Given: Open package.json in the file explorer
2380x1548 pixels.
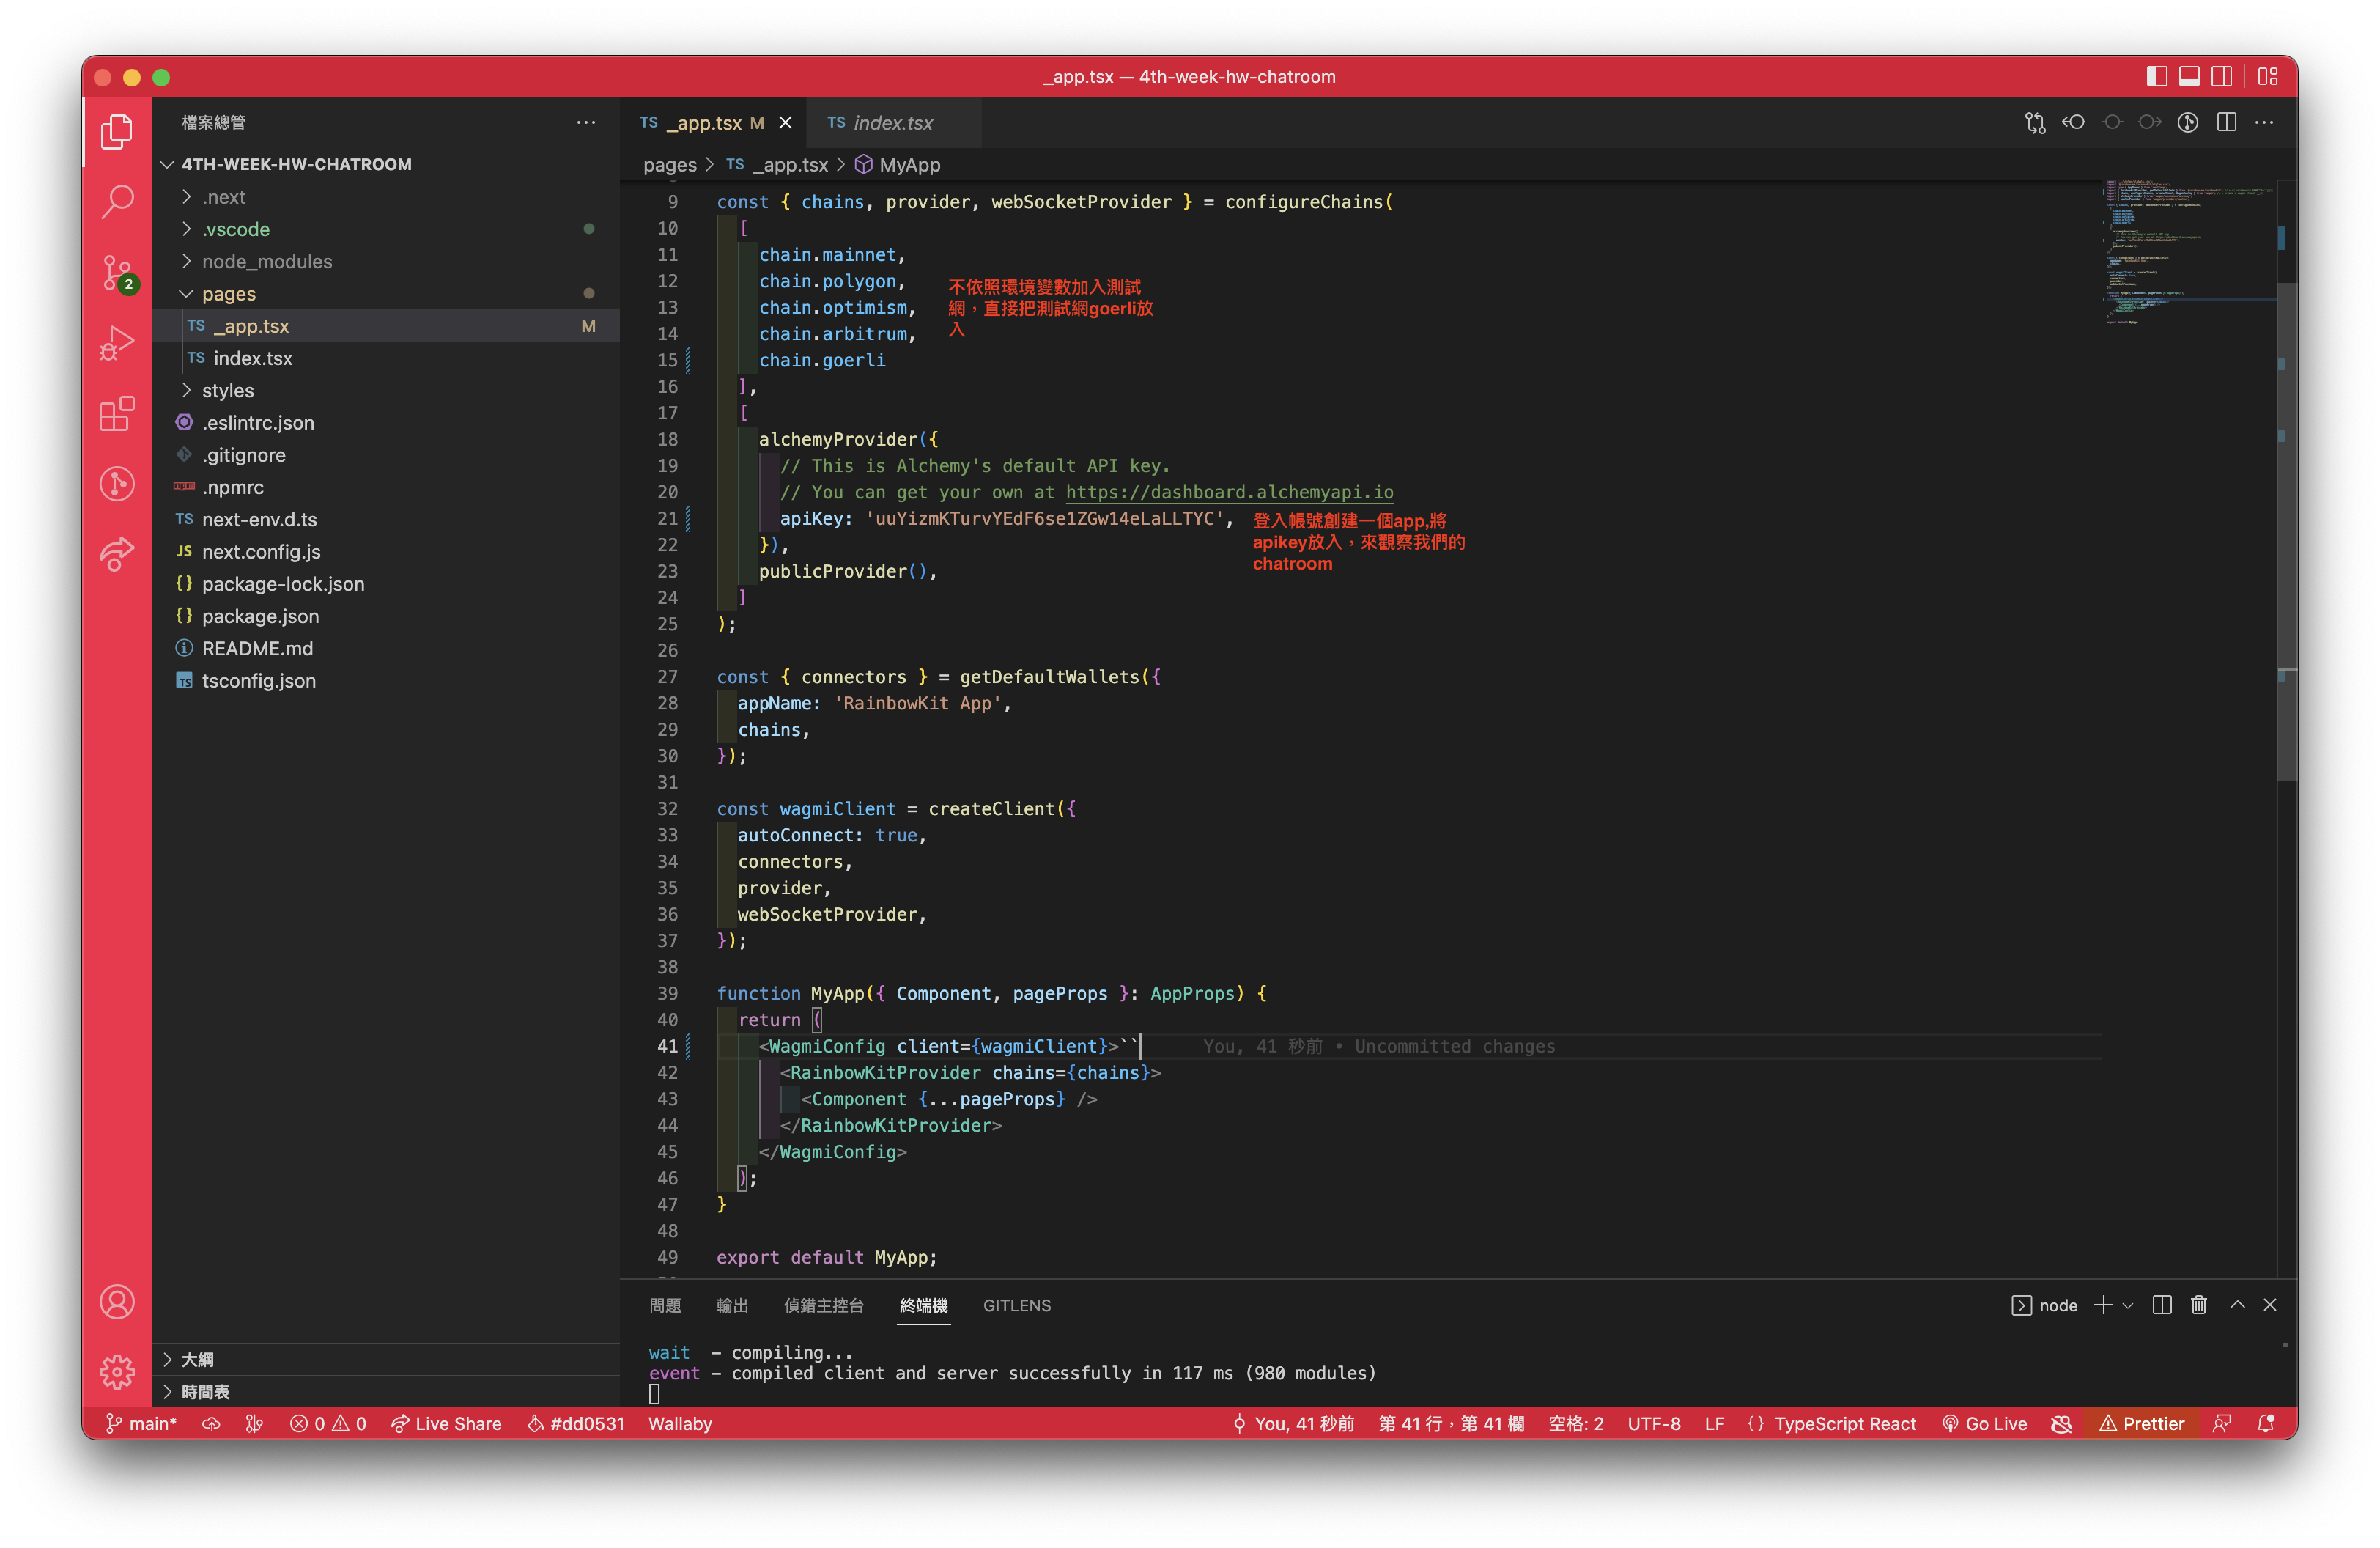Looking at the screenshot, I should pos(260,616).
